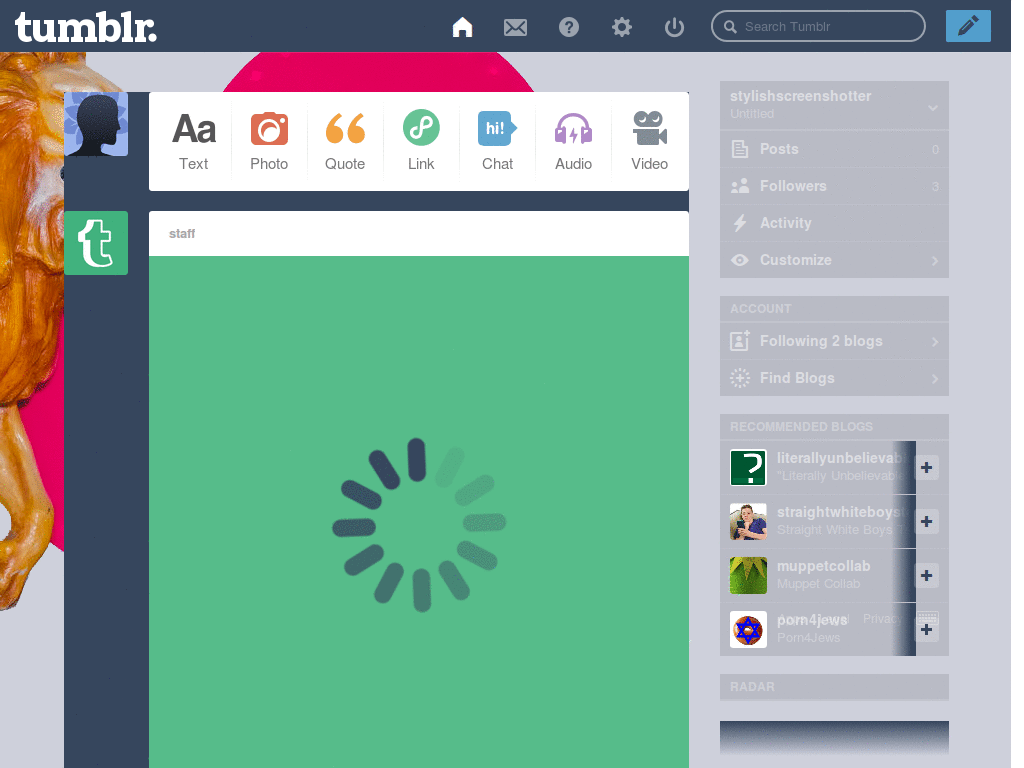Create a new Chat post
The height and width of the screenshot is (768, 1024).
pos(497,141)
